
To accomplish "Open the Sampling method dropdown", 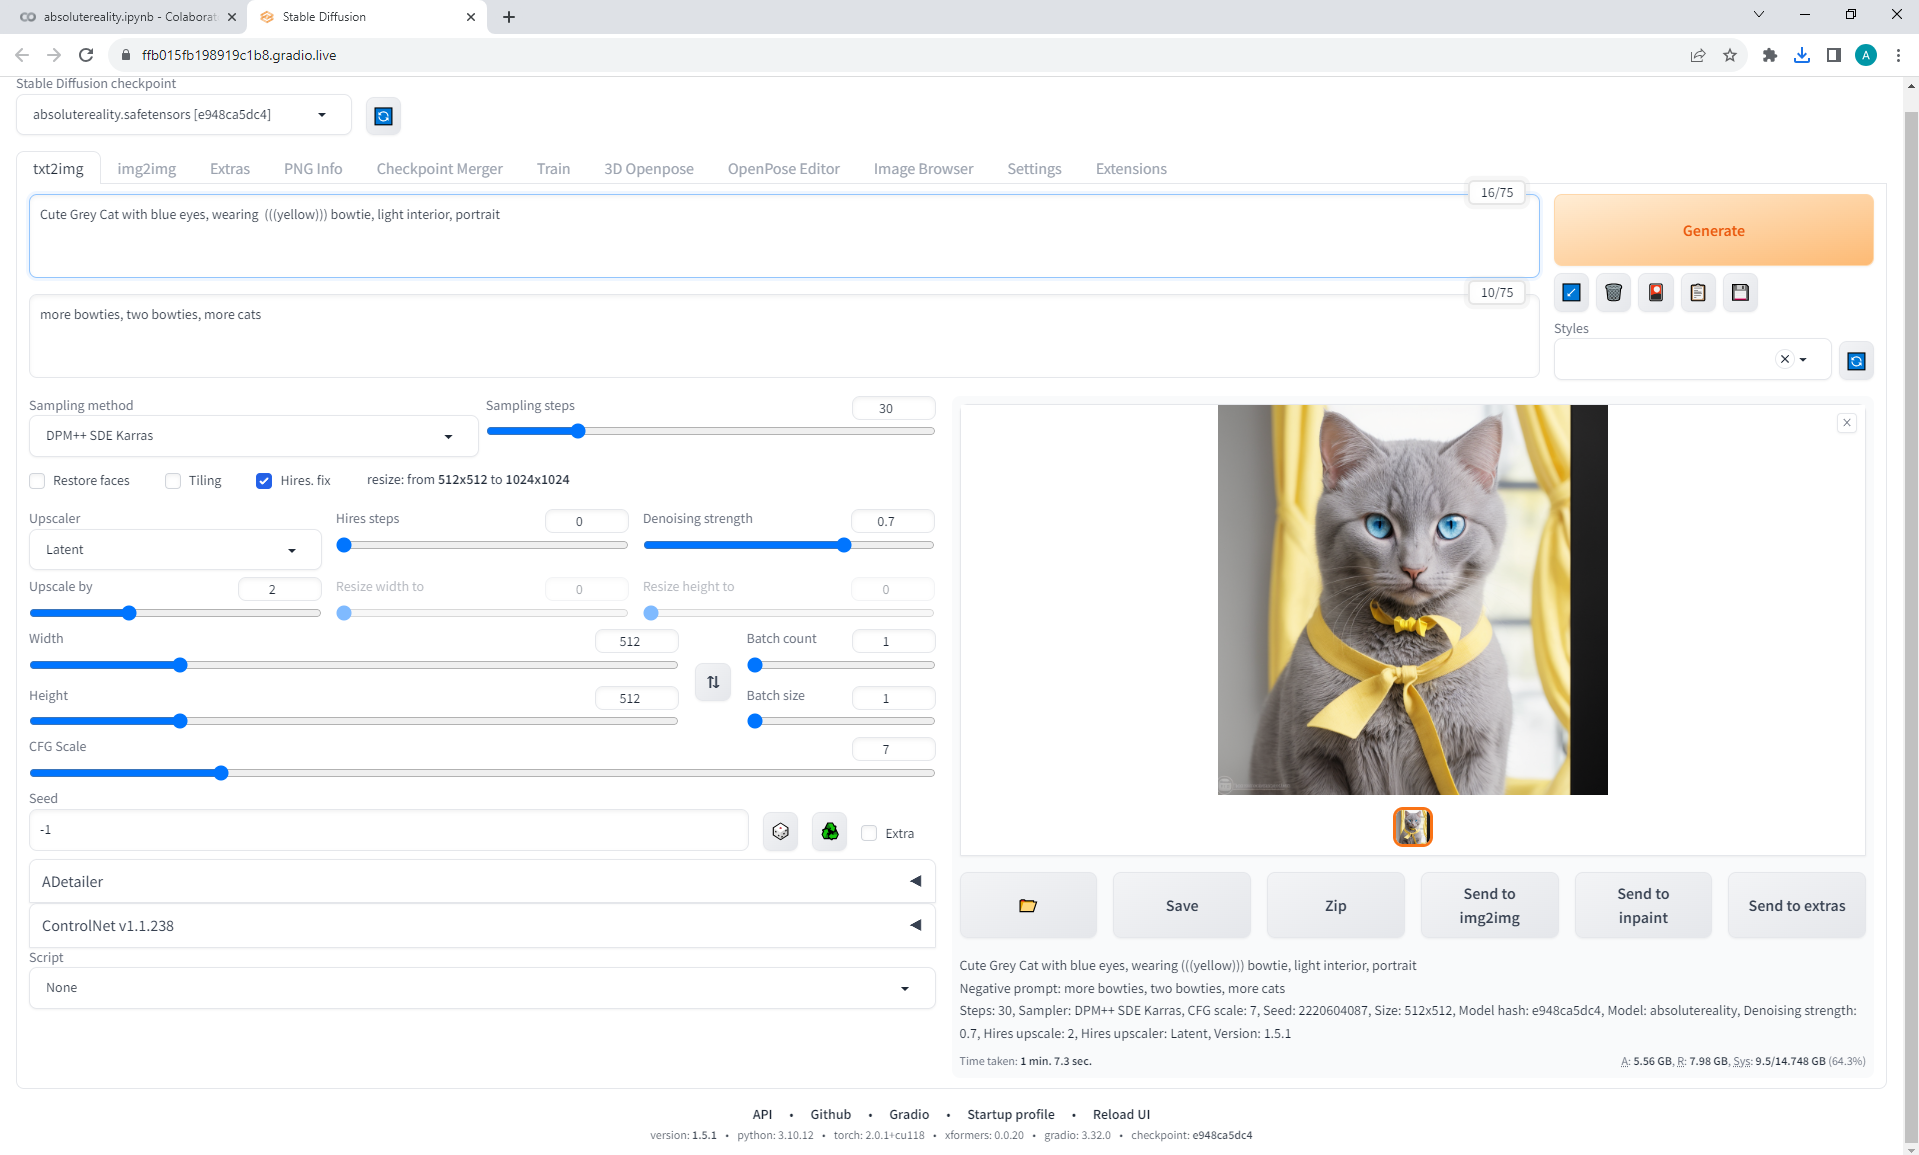I will (x=253, y=436).
